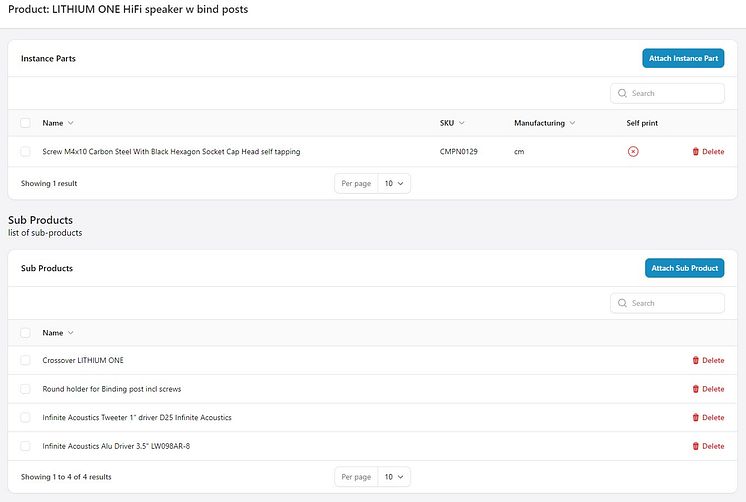The width and height of the screenshot is (746, 502).
Task: Click the red Self print X status icon
Action: click(633, 151)
